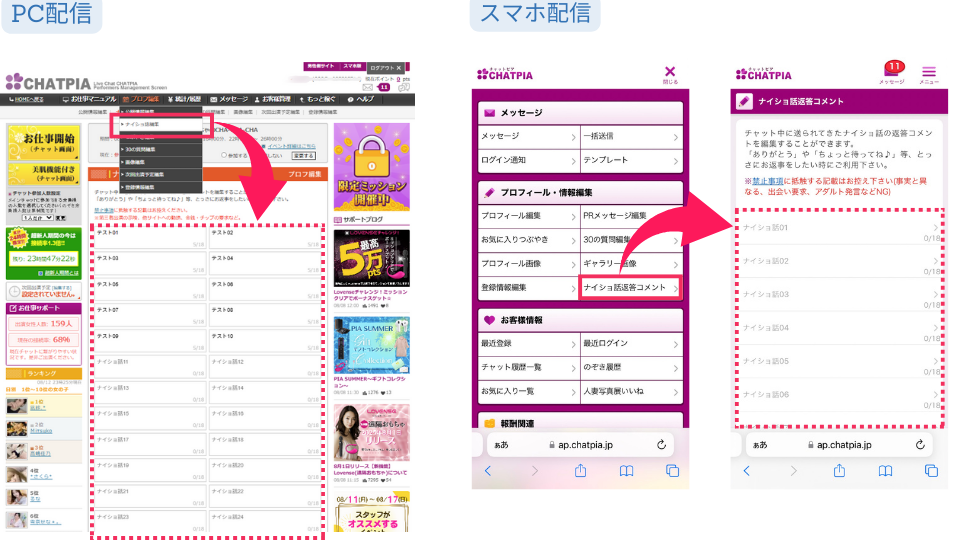Reload the page in the left Safari address bar
This screenshot has height=540, width=960.
(x=660, y=444)
